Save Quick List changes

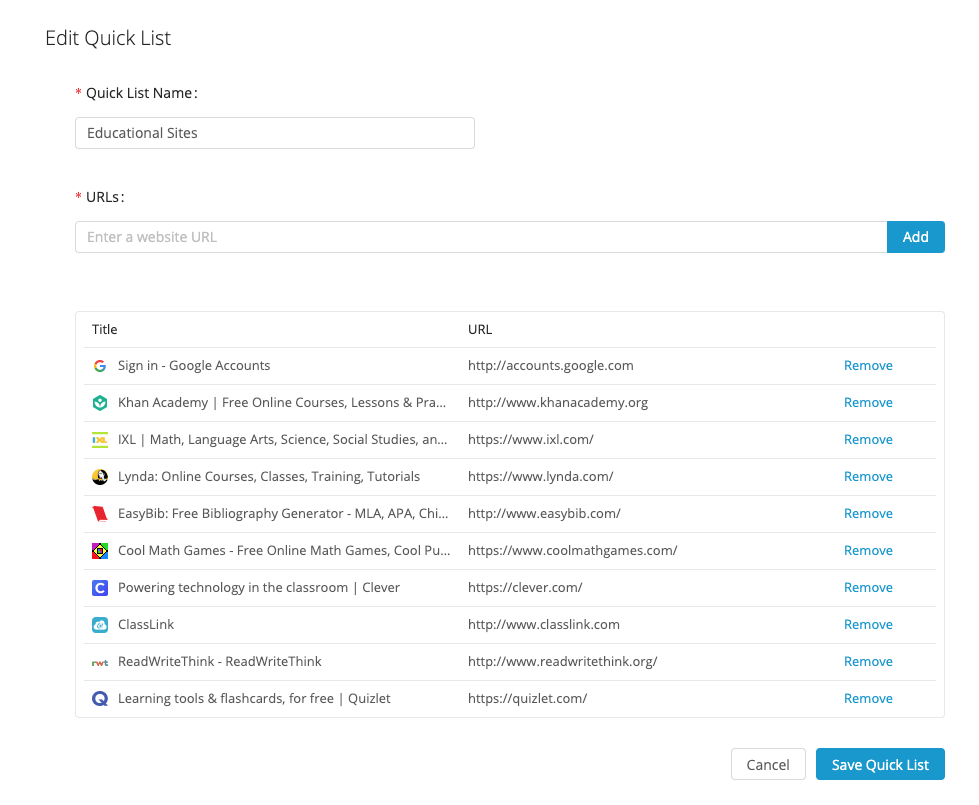tap(880, 764)
